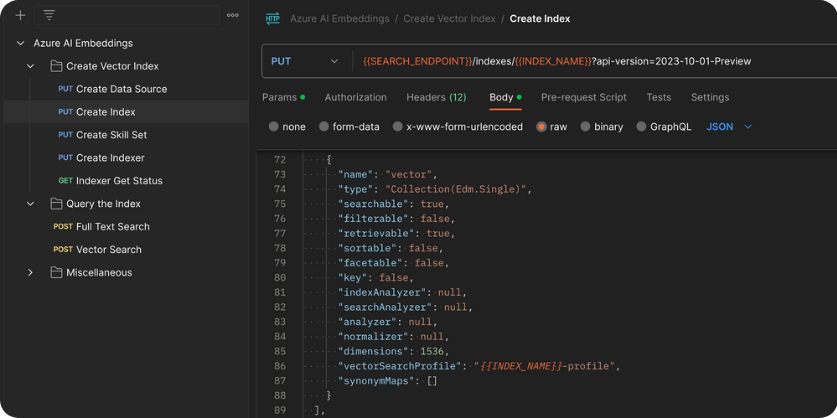Select the form-data radio option
837x418 pixels.
point(324,127)
